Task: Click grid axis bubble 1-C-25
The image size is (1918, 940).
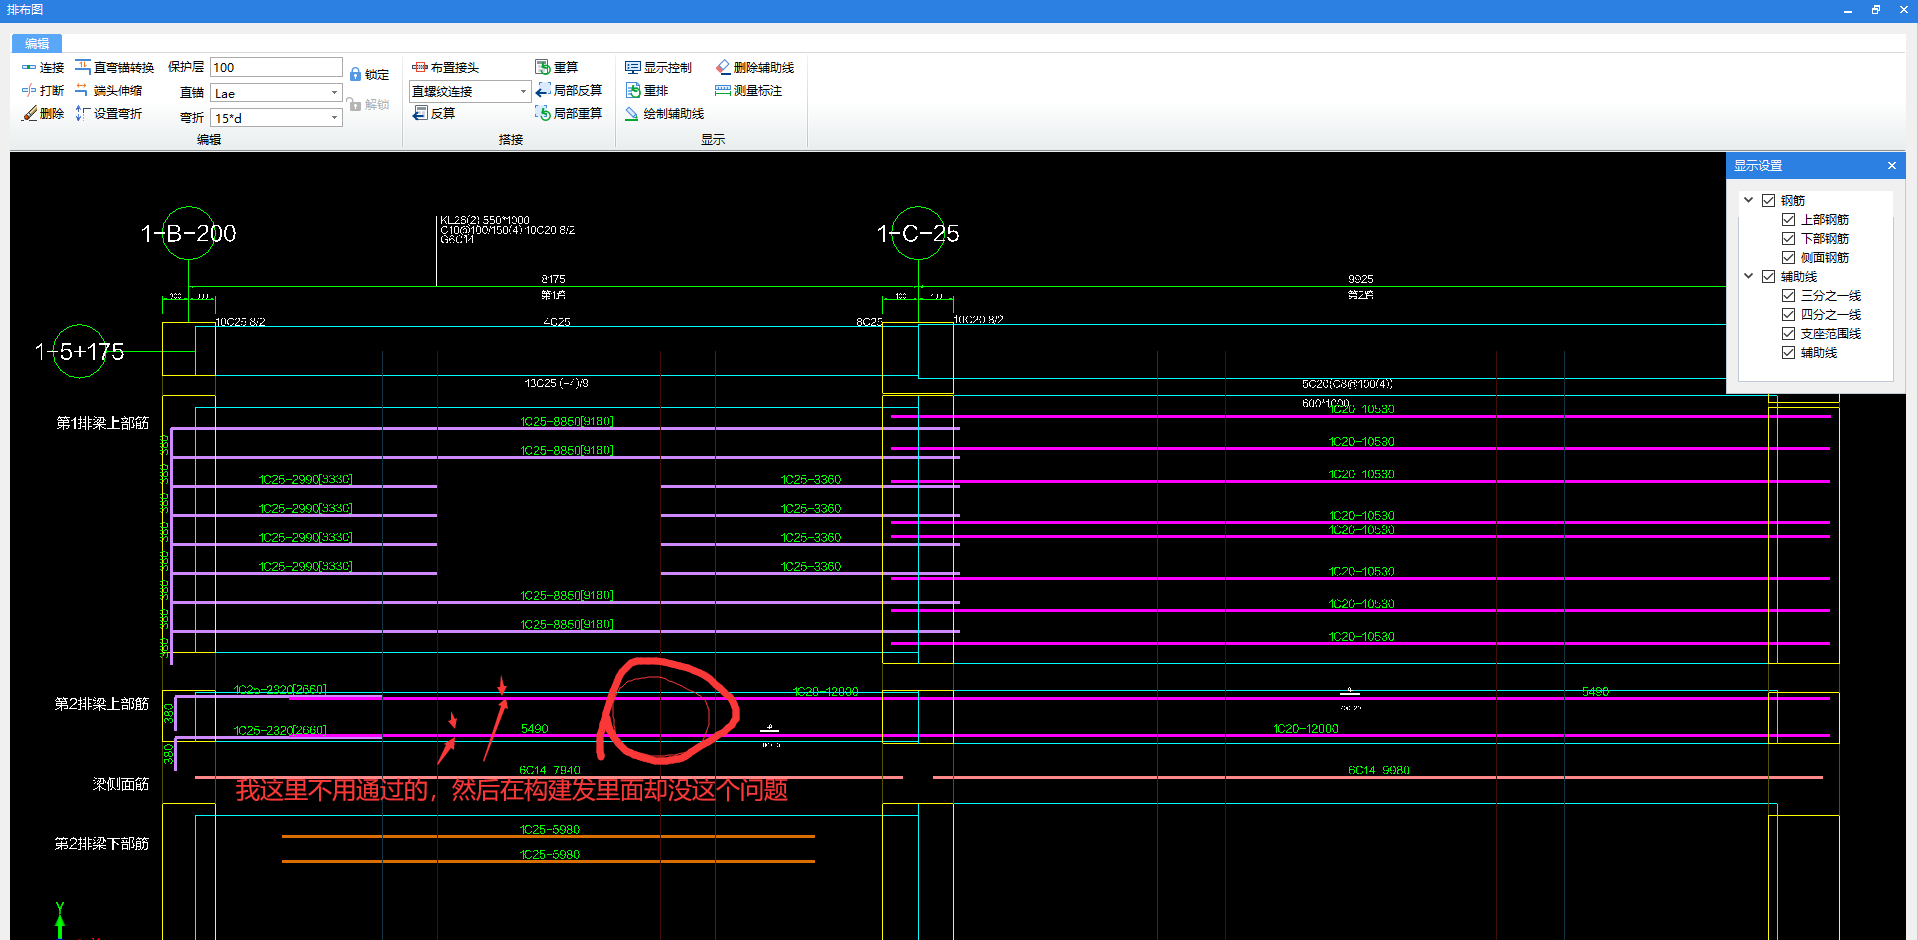Action: tap(918, 233)
